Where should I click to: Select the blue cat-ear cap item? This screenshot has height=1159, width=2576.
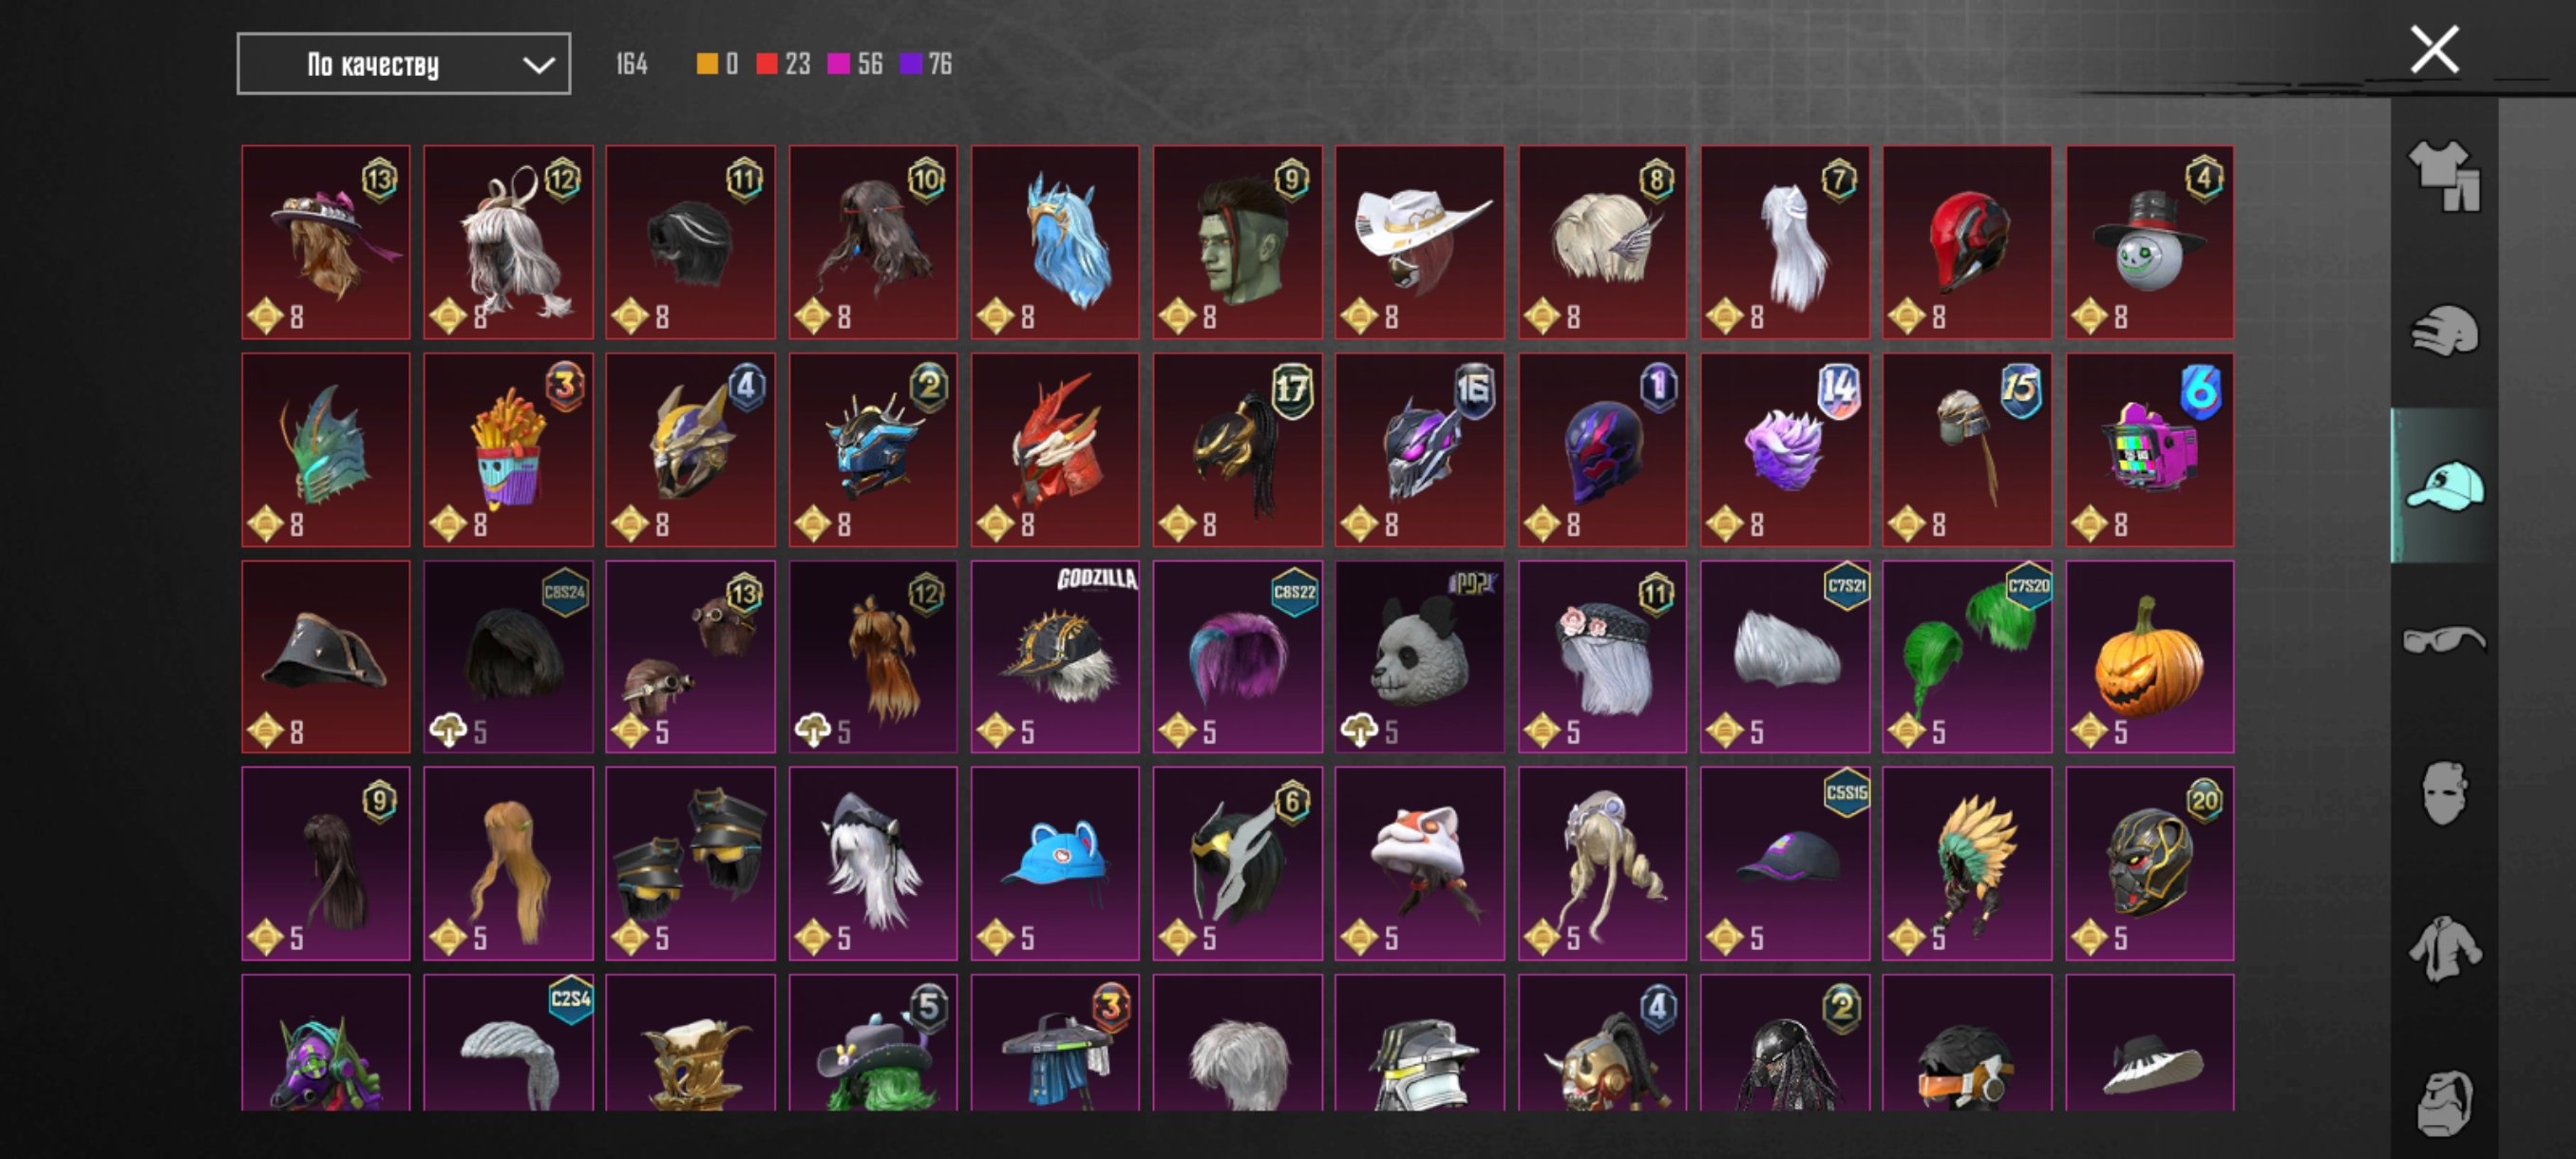[x=1055, y=863]
